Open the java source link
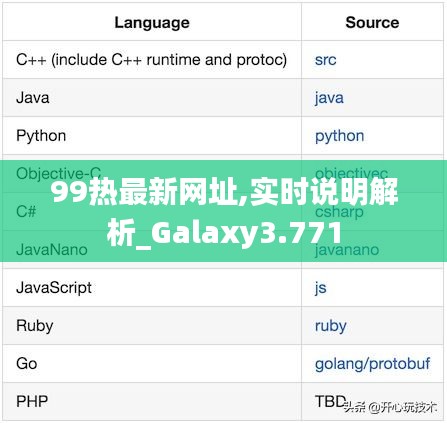Screen dimensions: 447x423 [x=329, y=98]
